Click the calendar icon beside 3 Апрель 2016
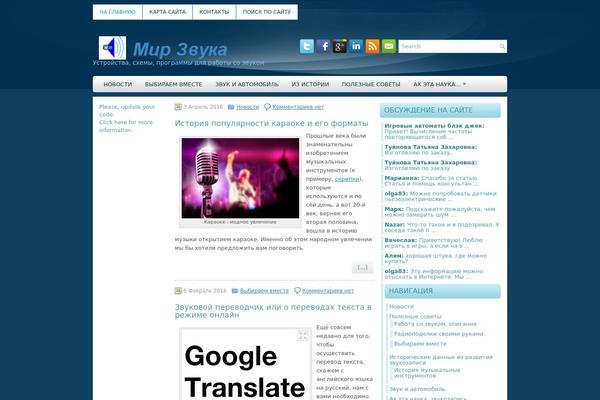 point(178,107)
